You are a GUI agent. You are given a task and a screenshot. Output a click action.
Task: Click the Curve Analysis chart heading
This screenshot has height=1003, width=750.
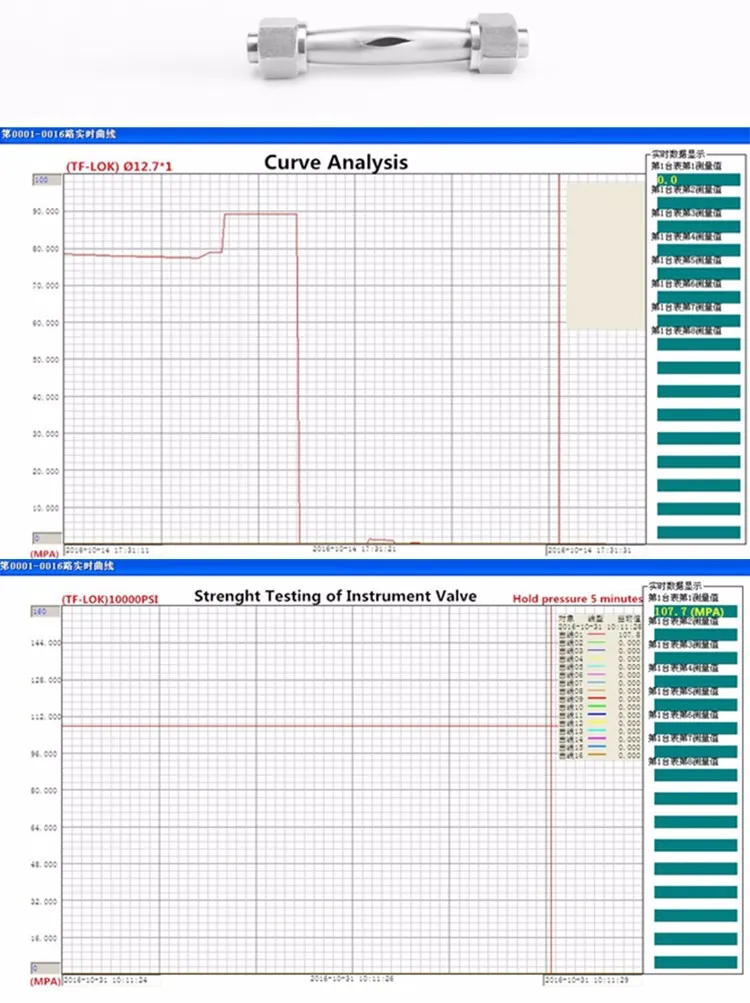(335, 162)
